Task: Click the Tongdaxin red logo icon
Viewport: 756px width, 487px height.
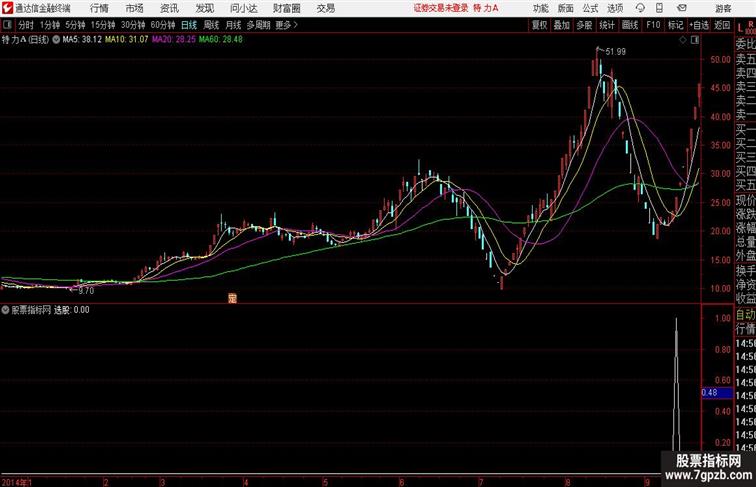Action: point(7,8)
